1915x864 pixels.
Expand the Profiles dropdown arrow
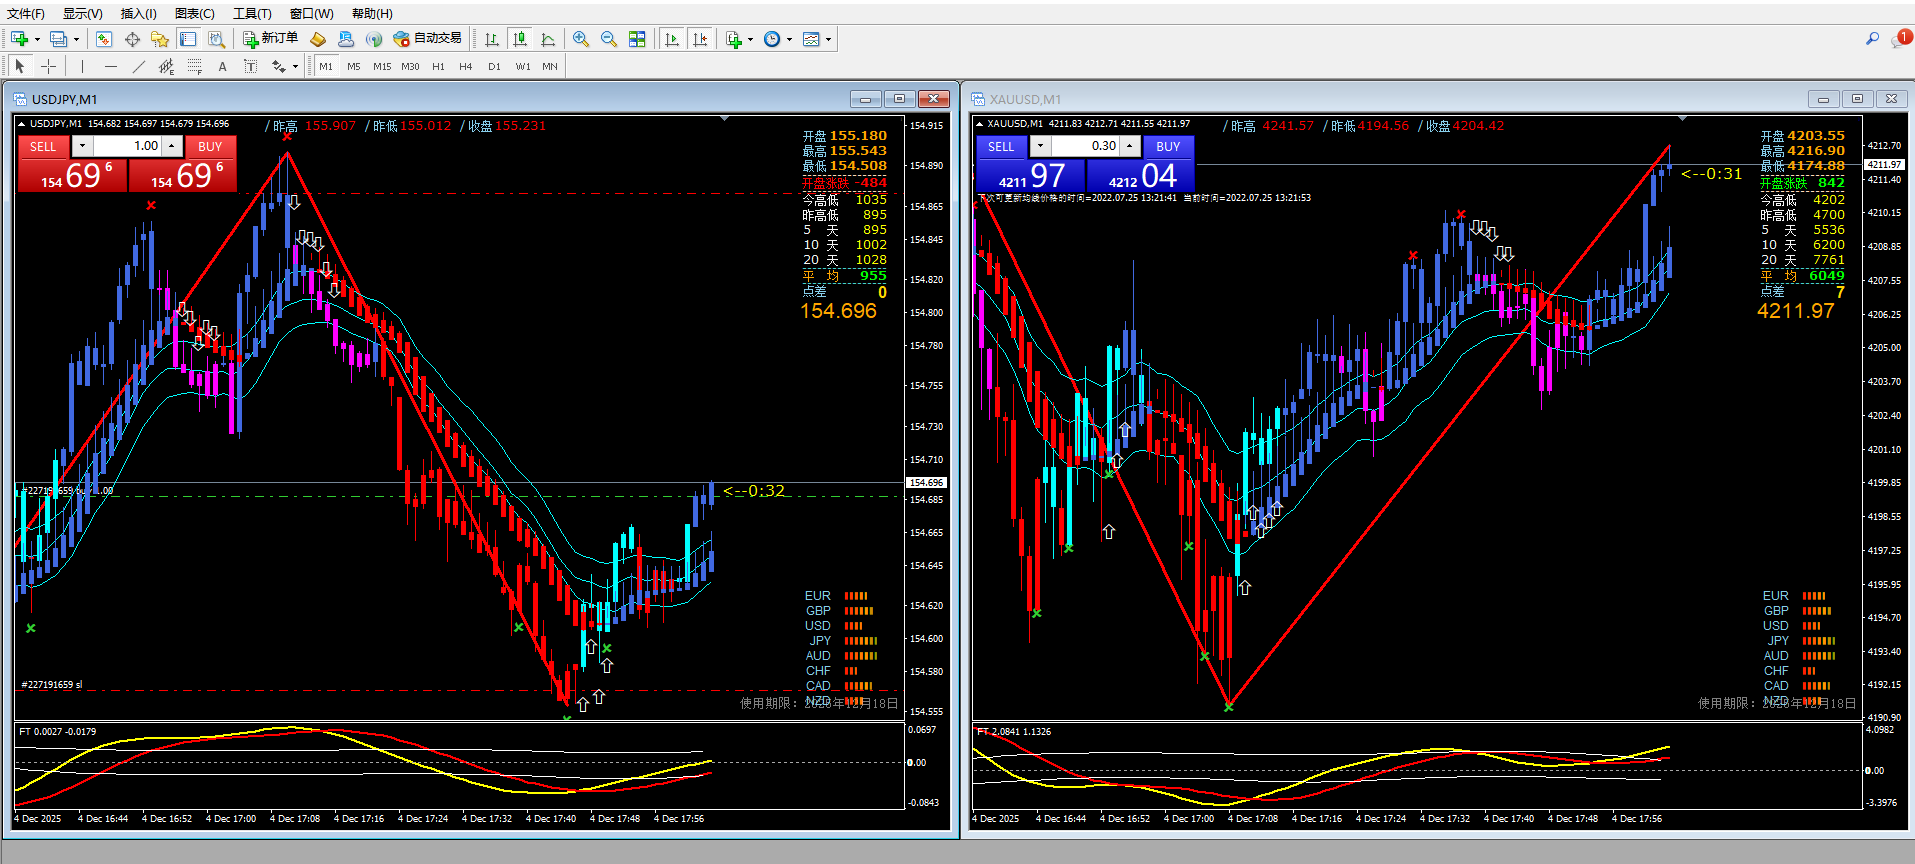76,40
